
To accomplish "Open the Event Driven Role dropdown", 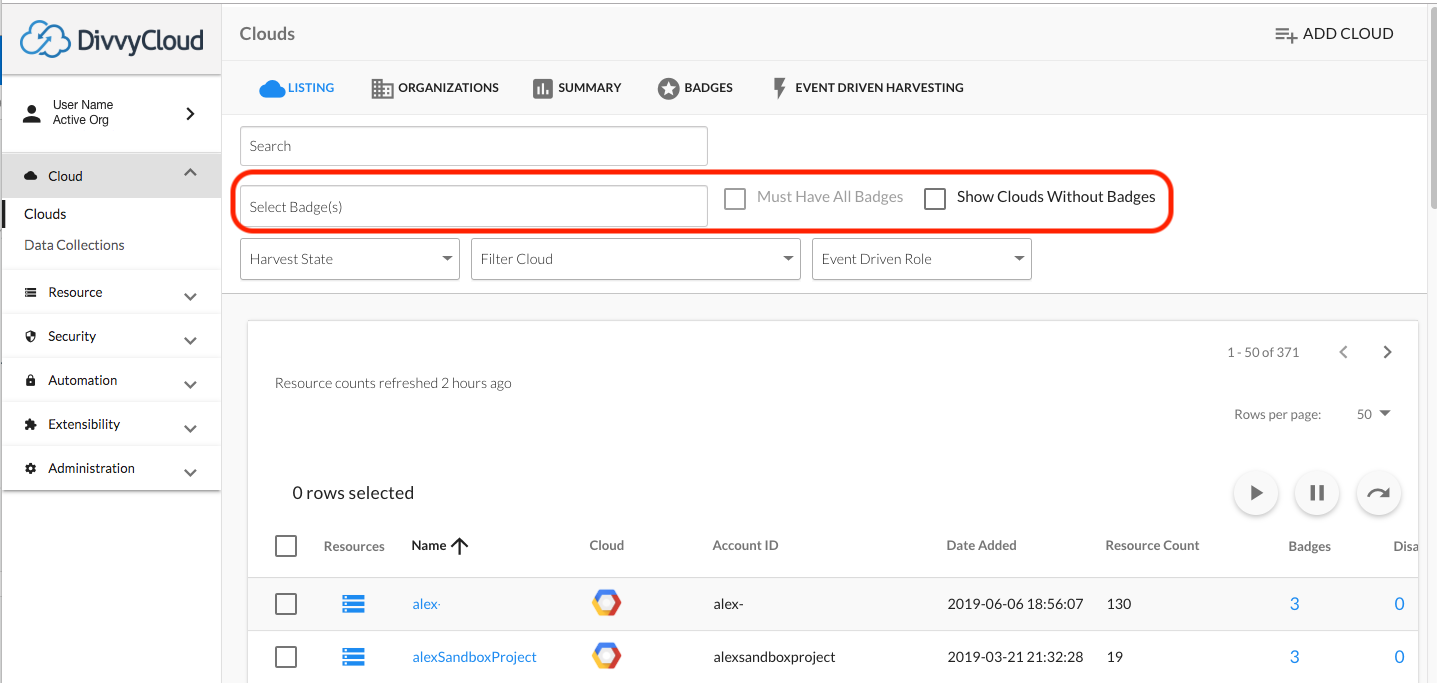I will [922, 259].
